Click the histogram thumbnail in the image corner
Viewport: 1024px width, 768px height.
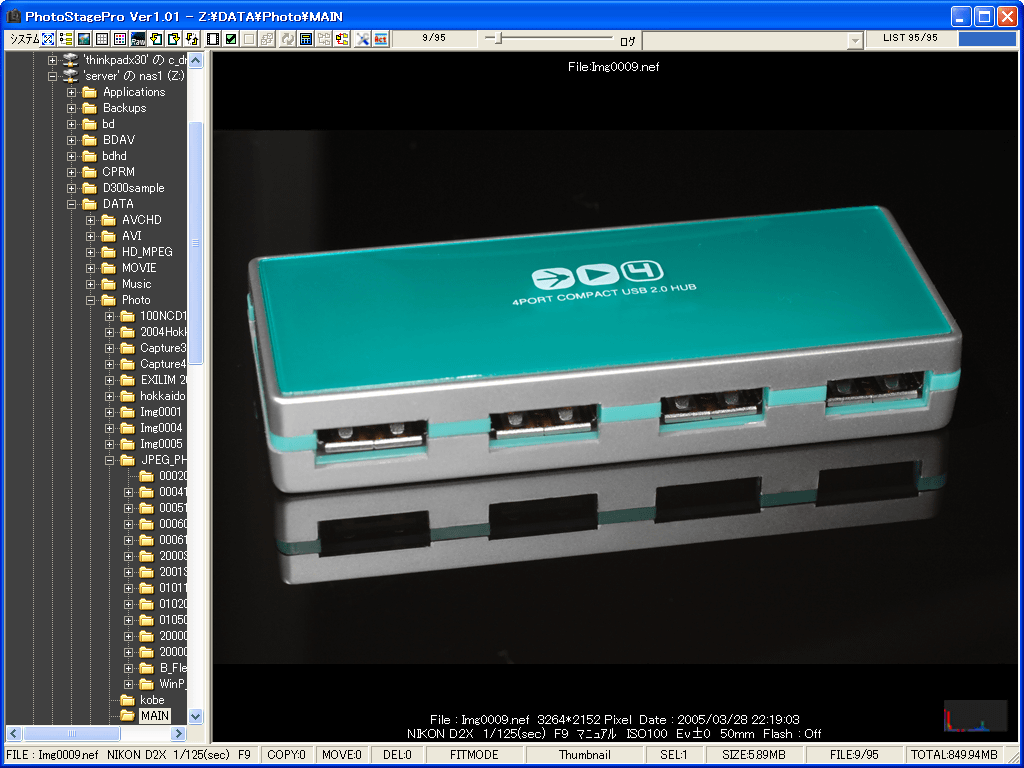pos(975,716)
